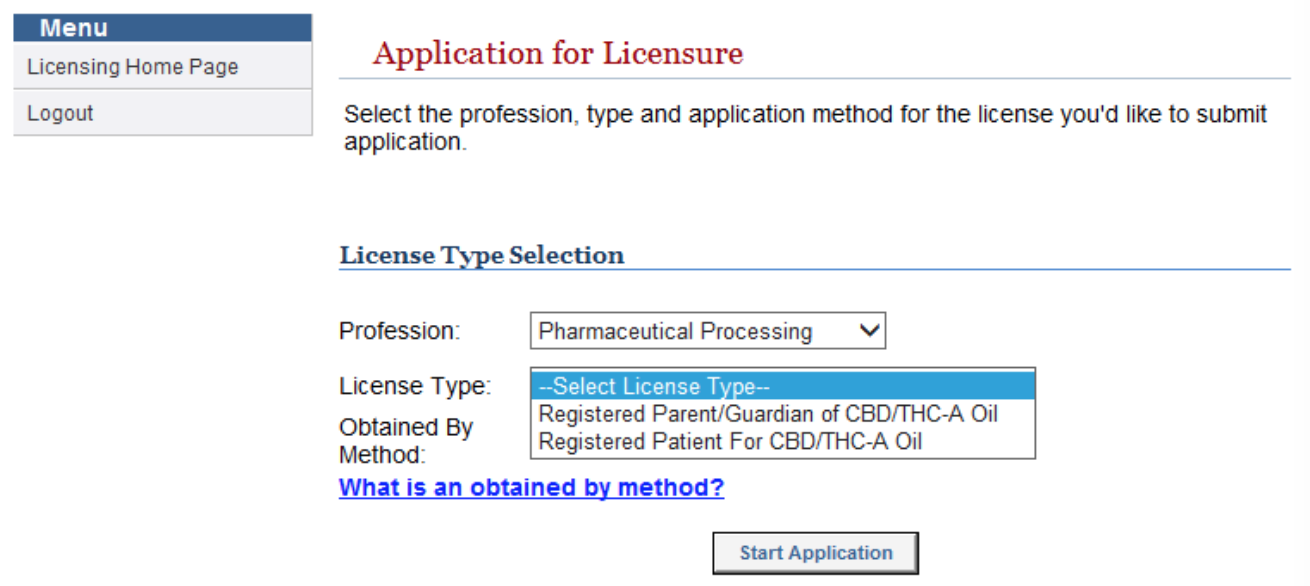The height and width of the screenshot is (586, 1310).
Task: Click the divider line under Application for Licensure
Action: pyautogui.click(x=815, y=78)
